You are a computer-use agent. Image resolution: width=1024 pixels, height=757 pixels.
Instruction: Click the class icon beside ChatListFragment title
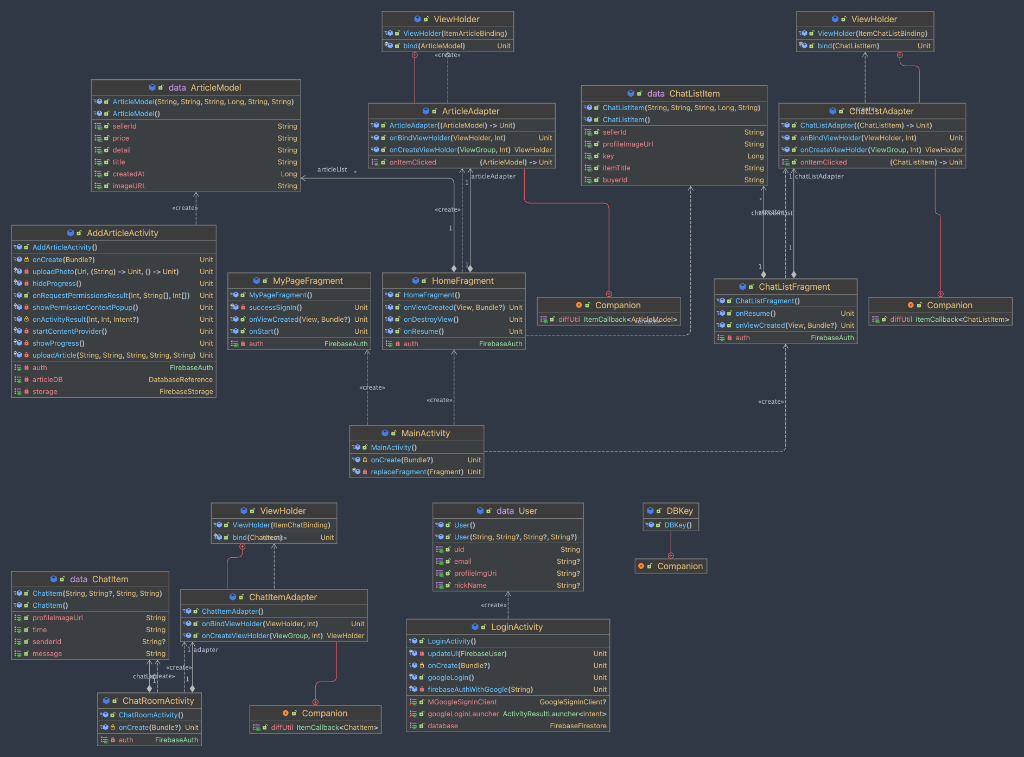pos(743,287)
